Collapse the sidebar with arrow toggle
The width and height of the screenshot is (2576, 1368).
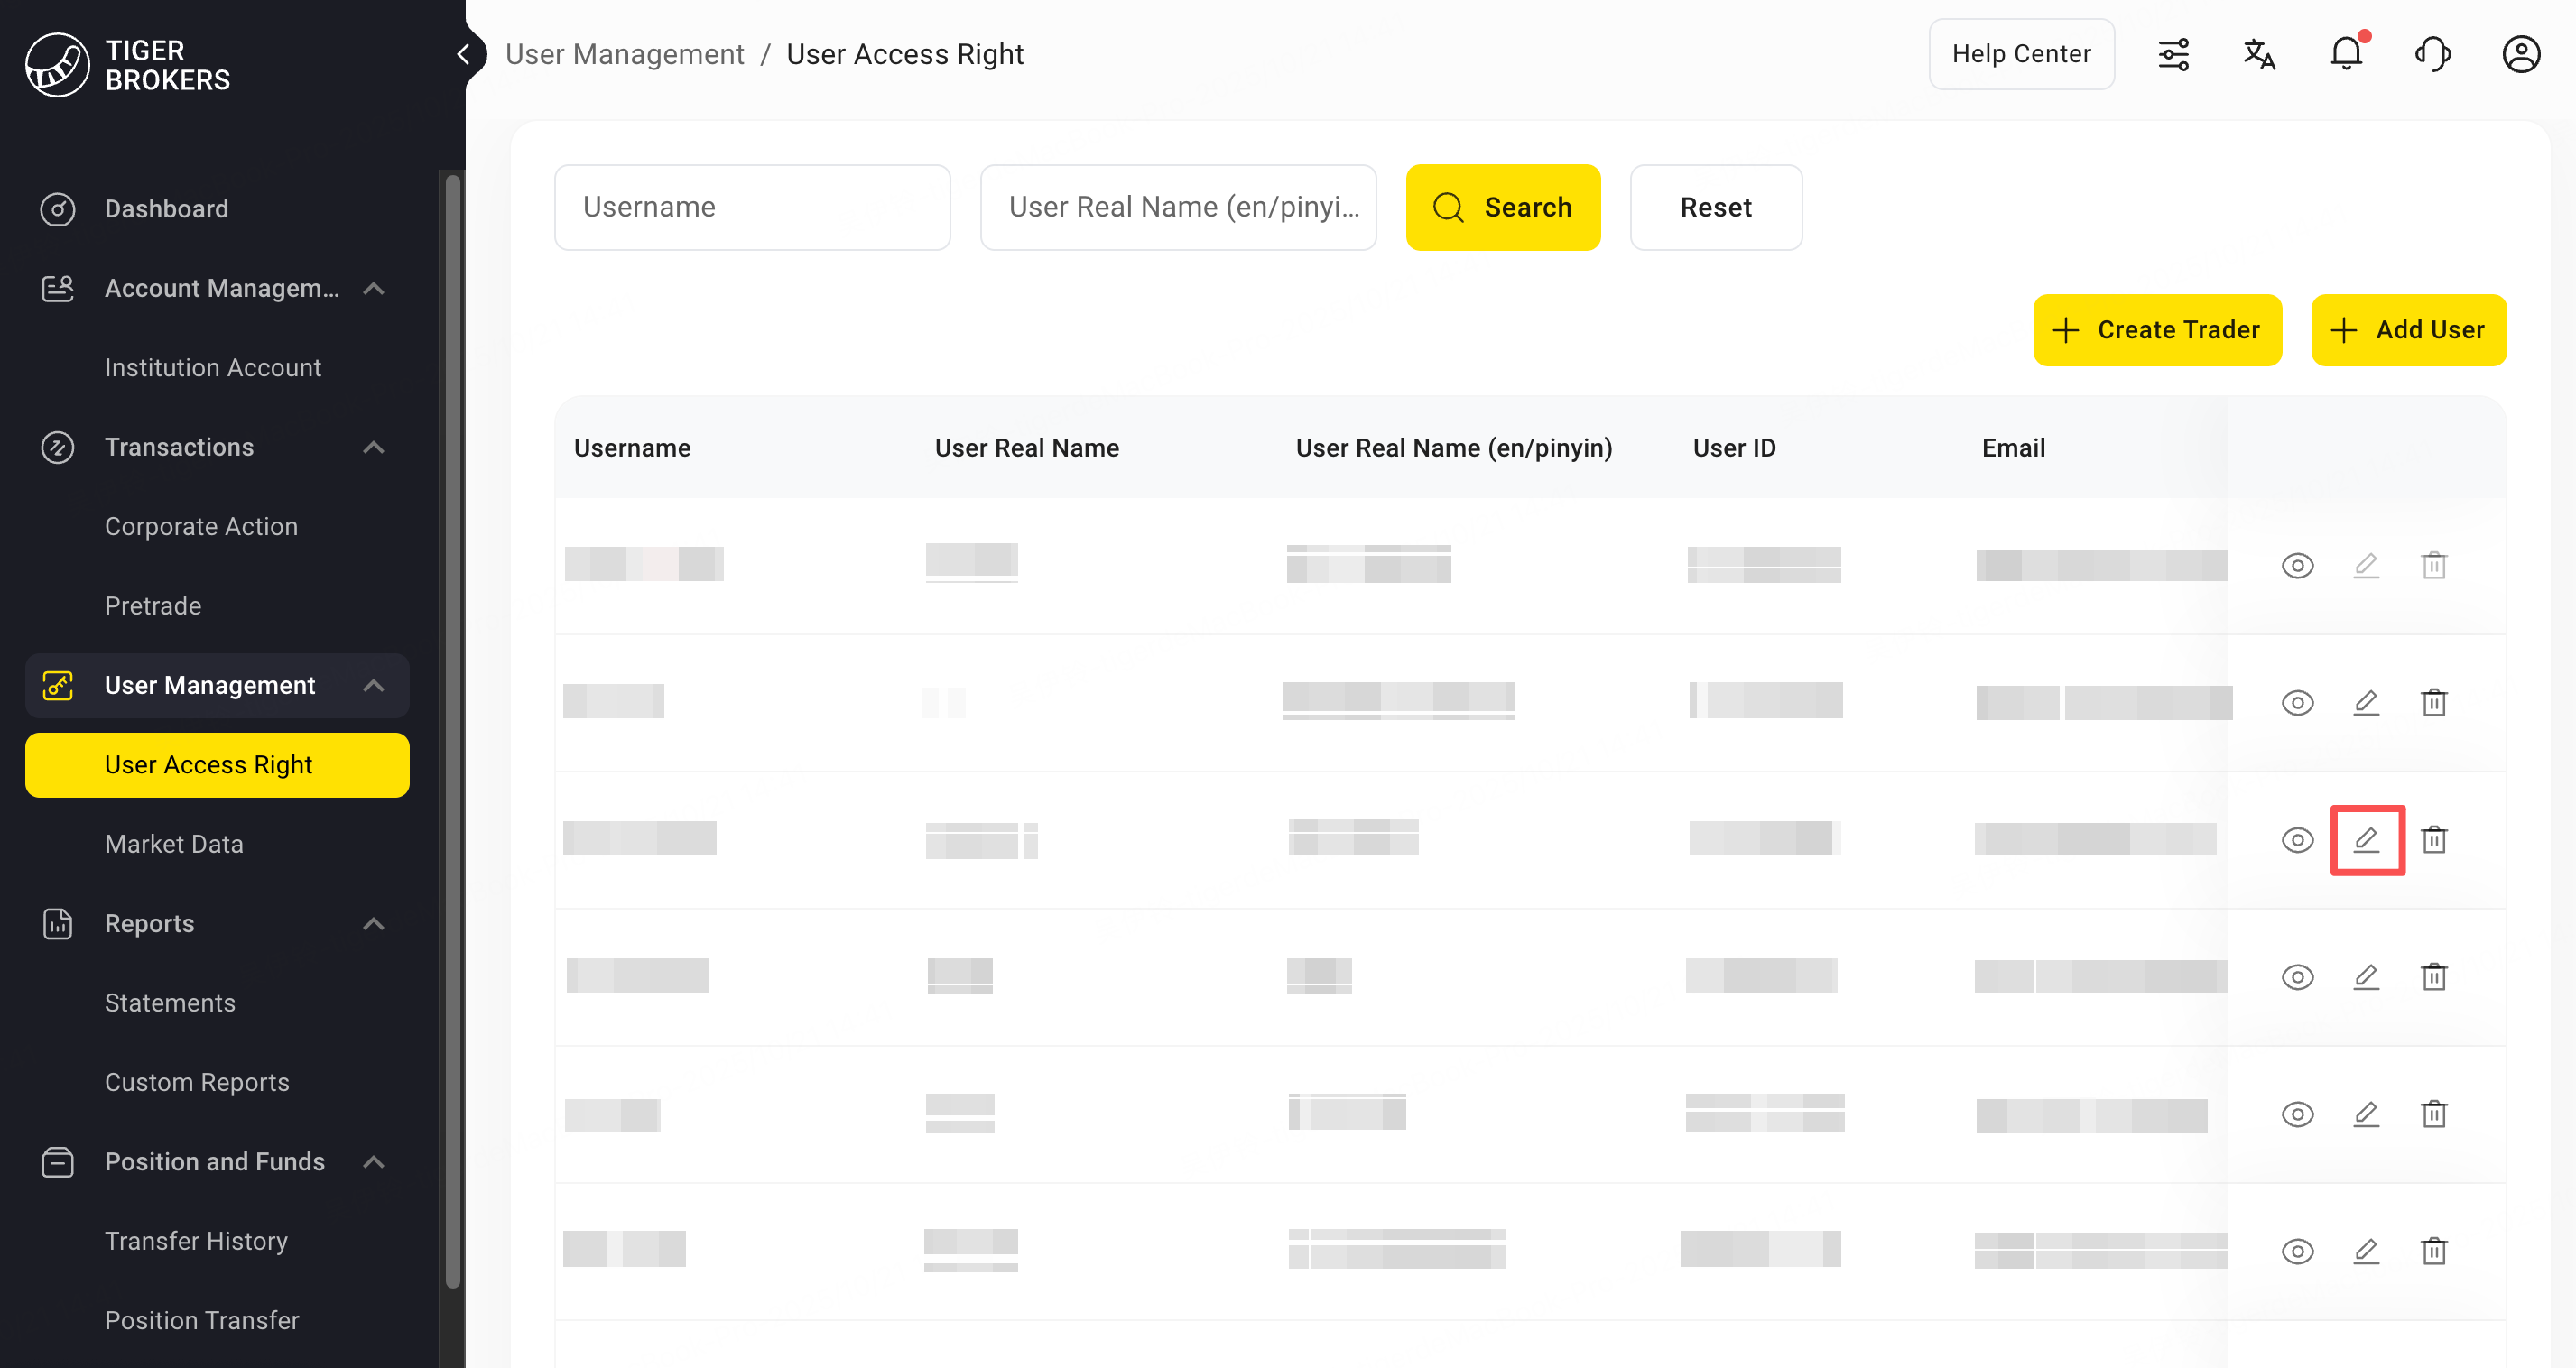point(463,54)
